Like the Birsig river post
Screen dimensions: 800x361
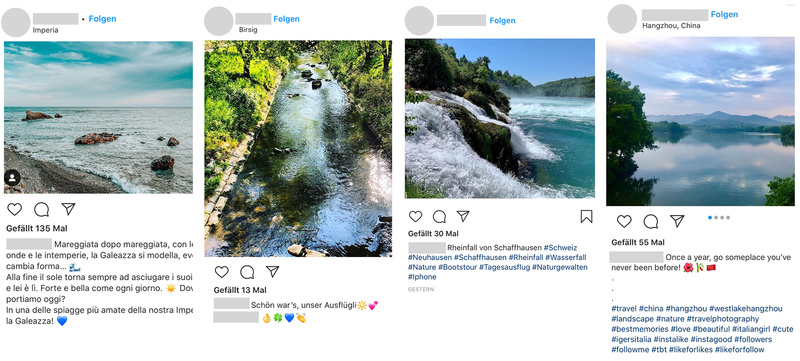(221, 272)
